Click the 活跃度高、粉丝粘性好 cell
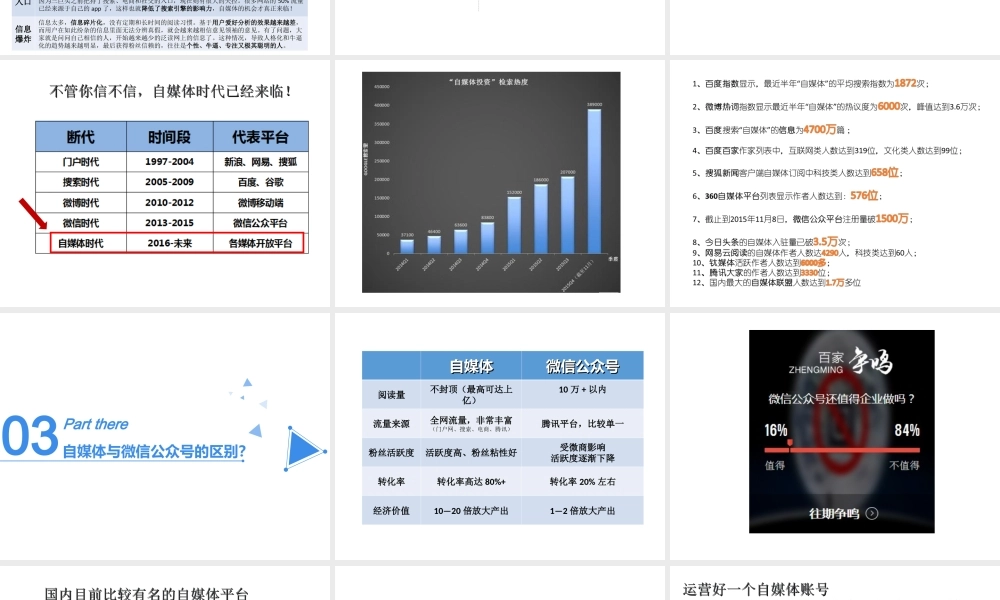This screenshot has height=600, width=1000. [471, 453]
